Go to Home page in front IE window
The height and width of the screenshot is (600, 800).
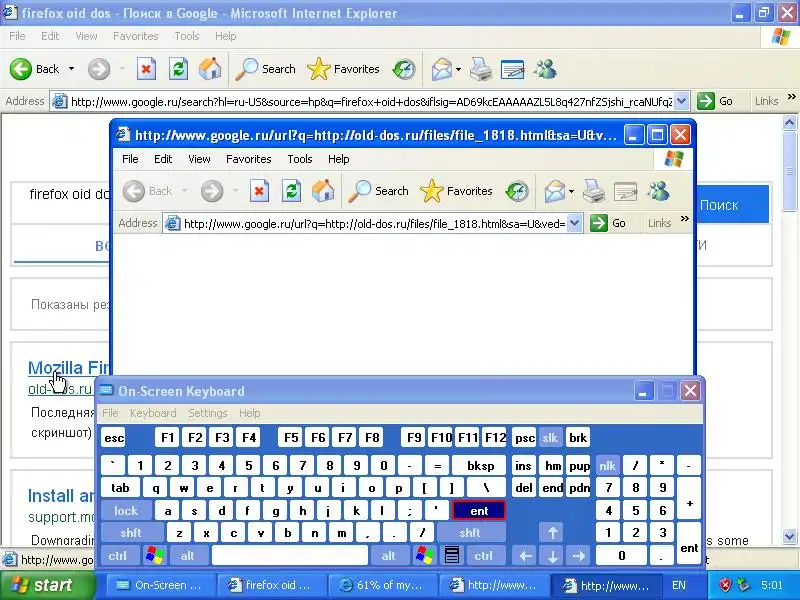pyautogui.click(x=323, y=191)
